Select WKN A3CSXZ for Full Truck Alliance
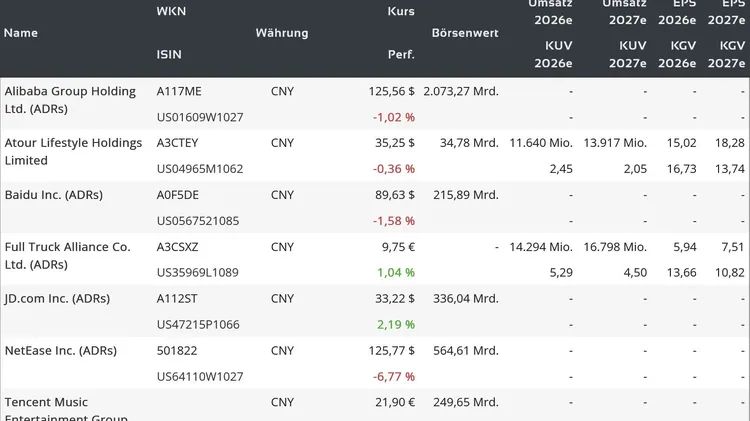This screenshot has width=750, height=421. [x=177, y=247]
